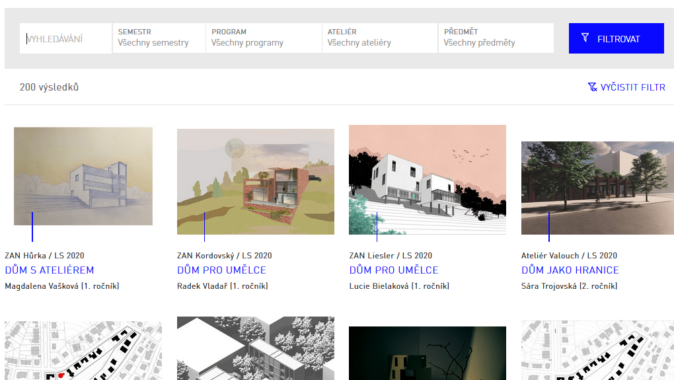Viewport: 674px width, 380px height.
Task: Open the Ateliér dropdown
Action: point(380,38)
